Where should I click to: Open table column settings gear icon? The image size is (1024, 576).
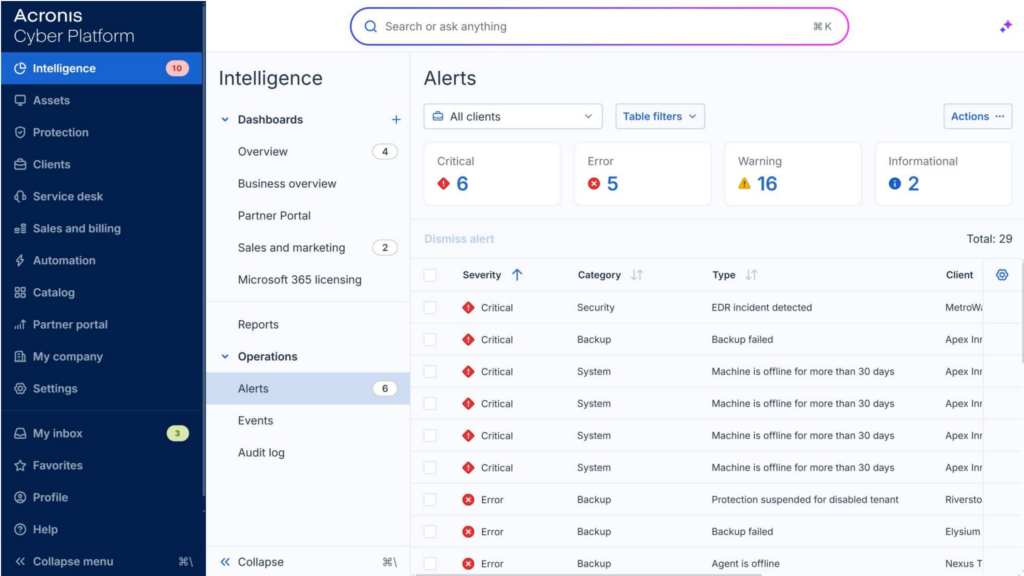[1002, 275]
